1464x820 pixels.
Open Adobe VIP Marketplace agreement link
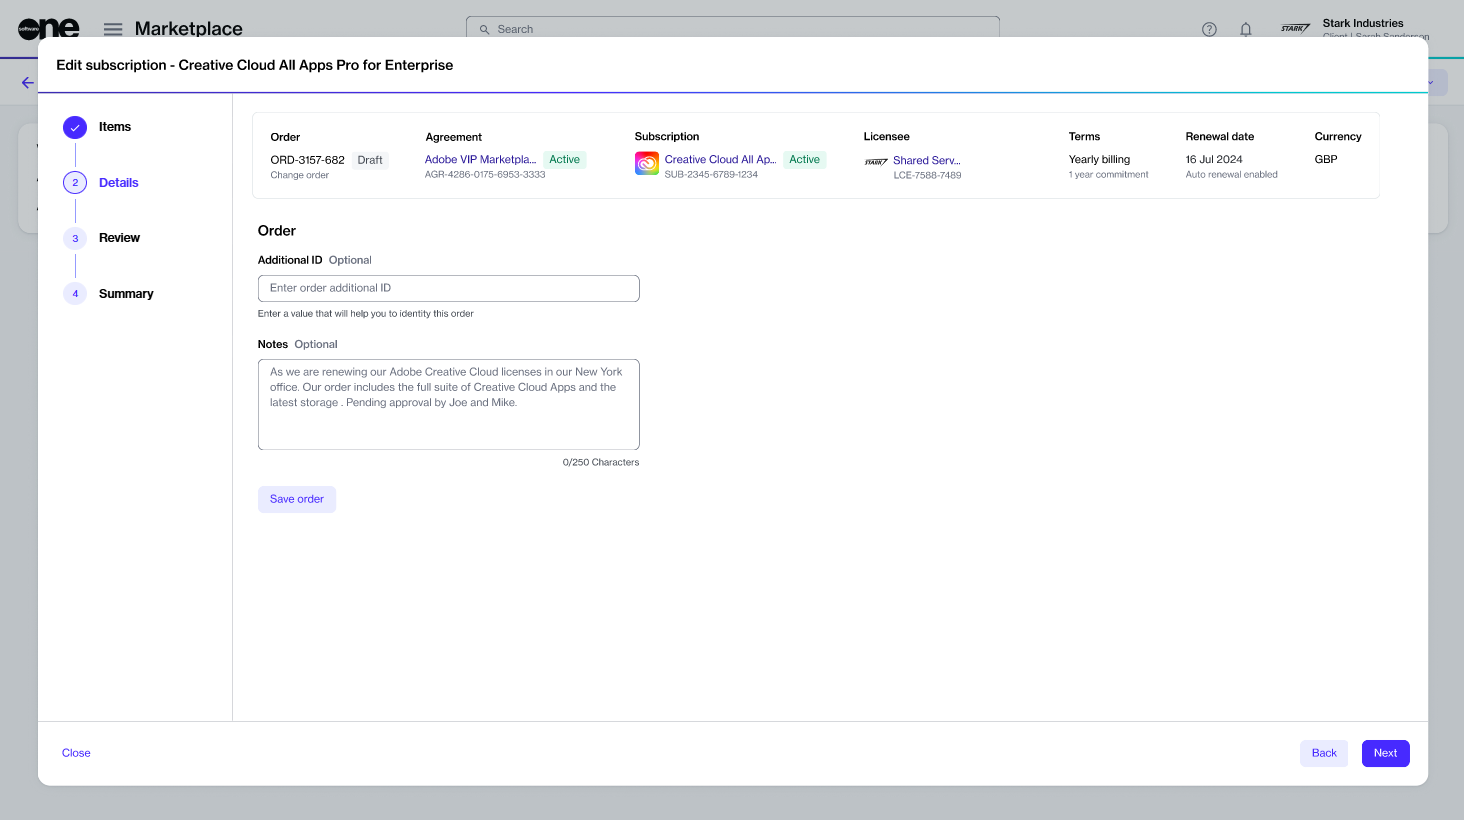click(x=480, y=160)
